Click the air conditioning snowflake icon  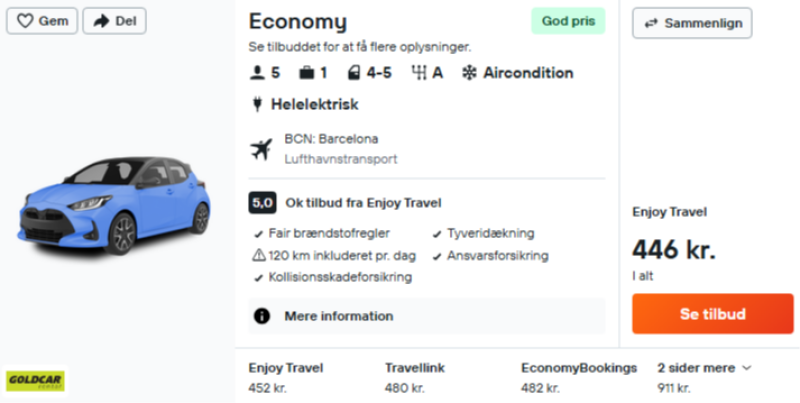(469, 73)
